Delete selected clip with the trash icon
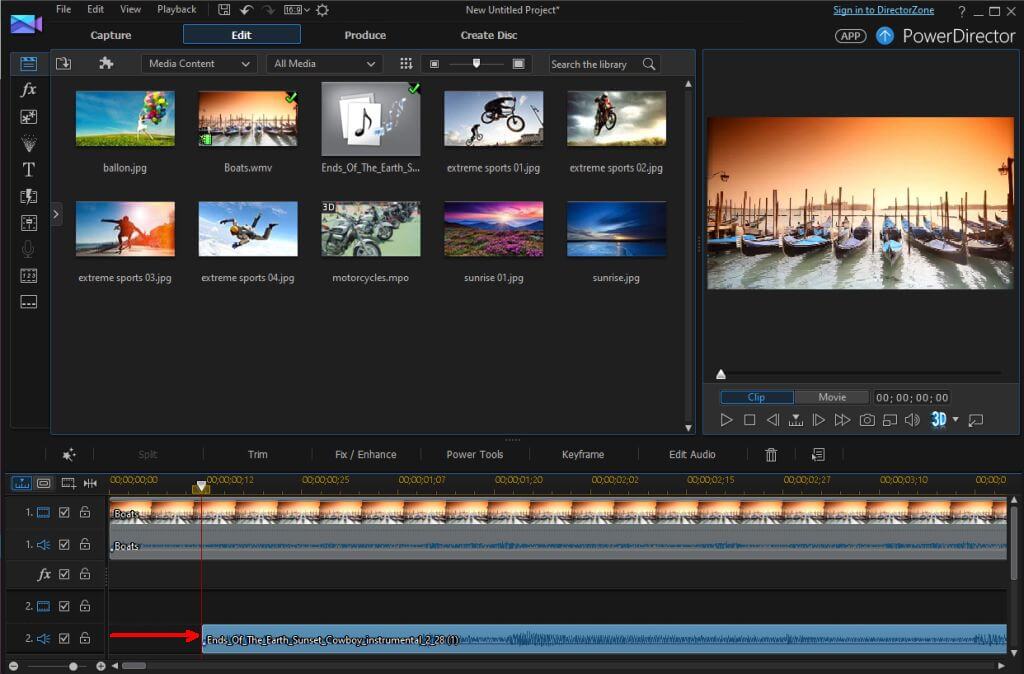 [771, 455]
